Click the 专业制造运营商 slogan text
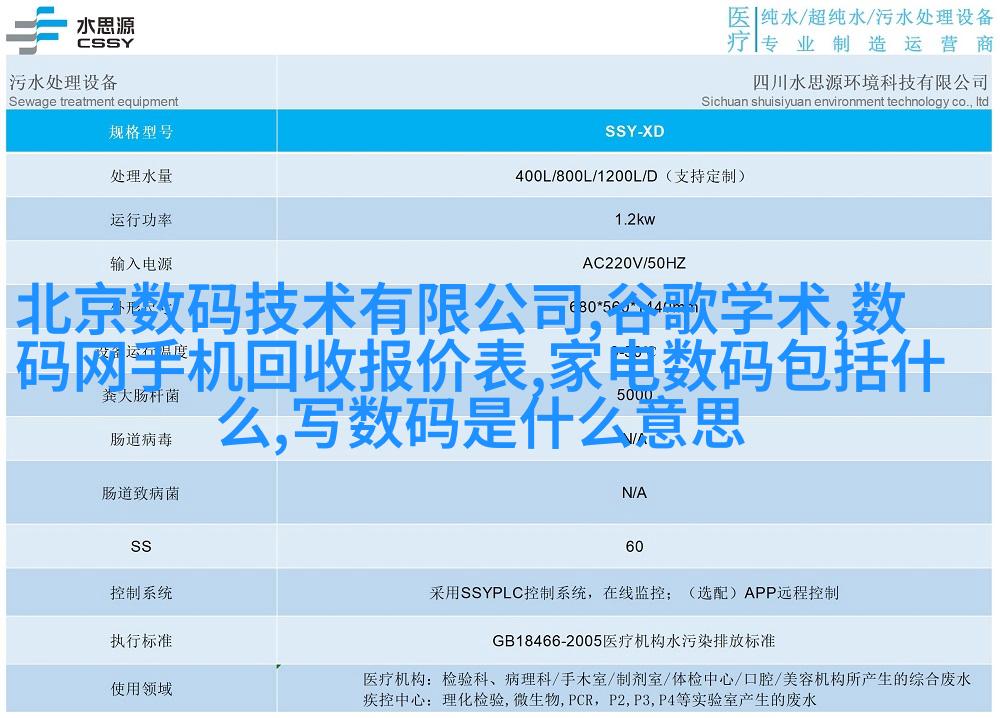 point(877,44)
